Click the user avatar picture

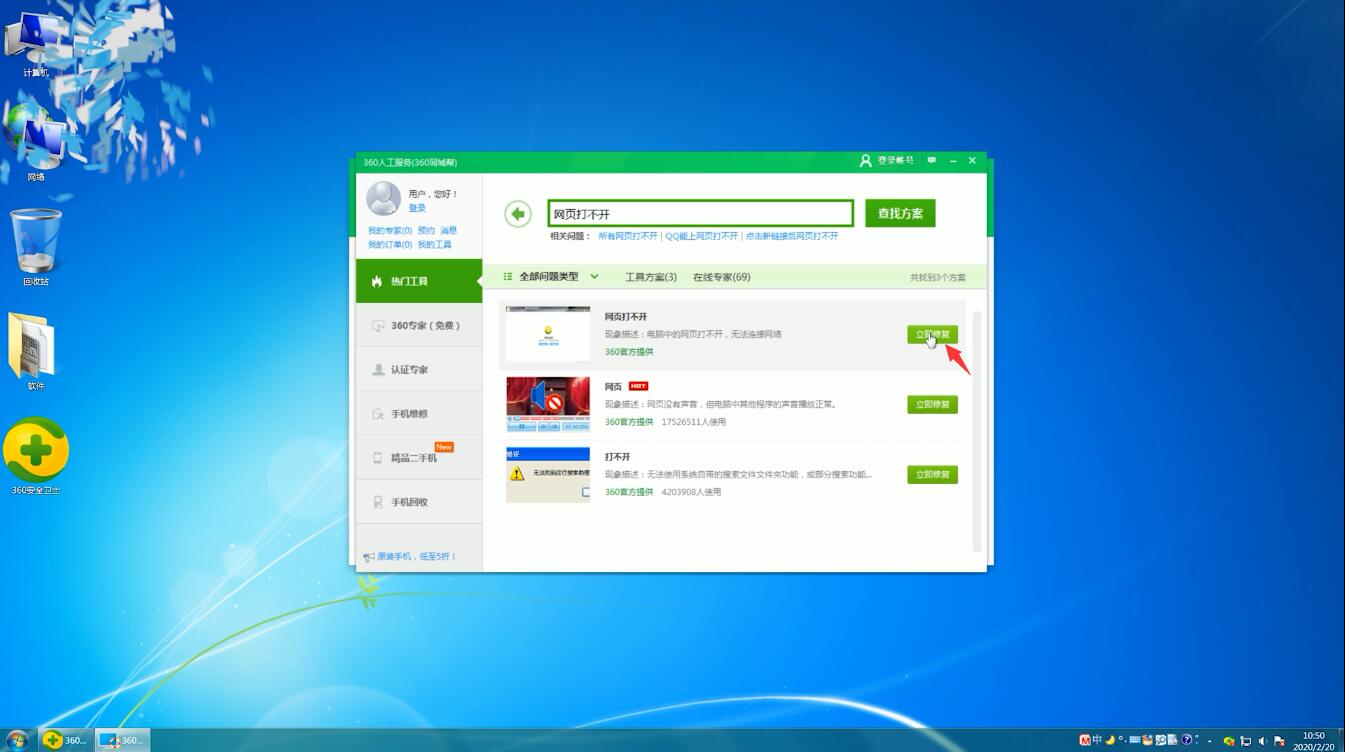(x=383, y=199)
